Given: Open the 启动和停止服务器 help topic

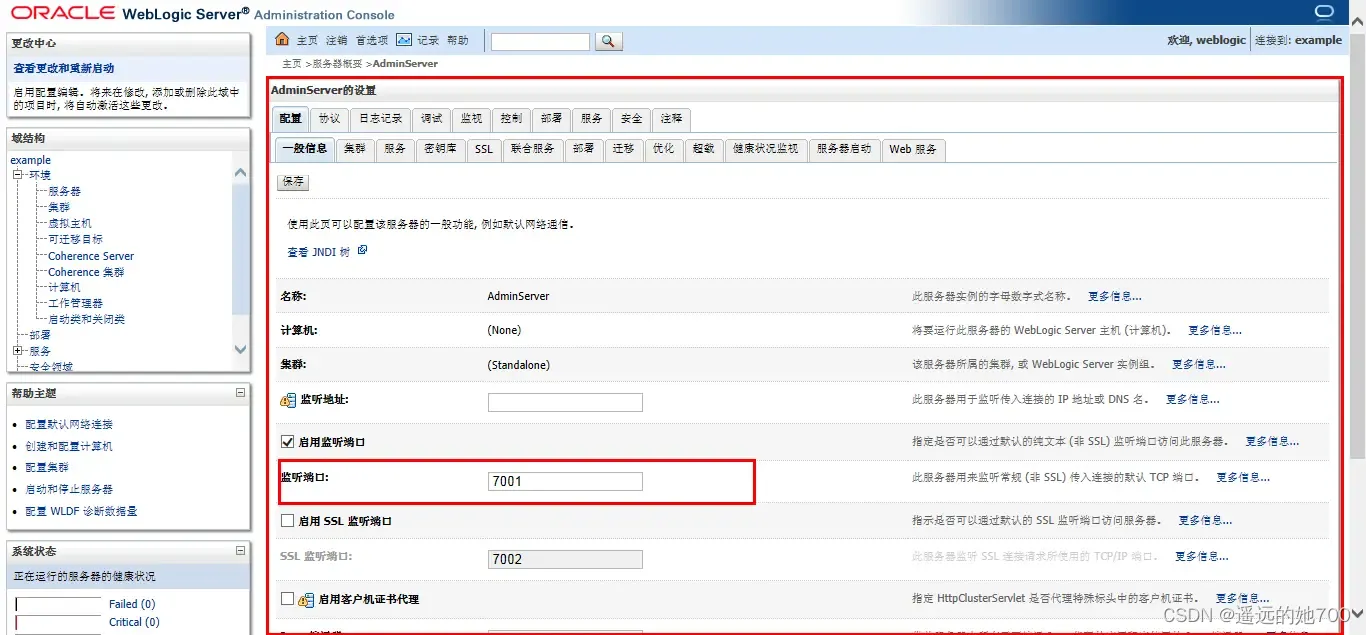Looking at the screenshot, I should pos(69,489).
